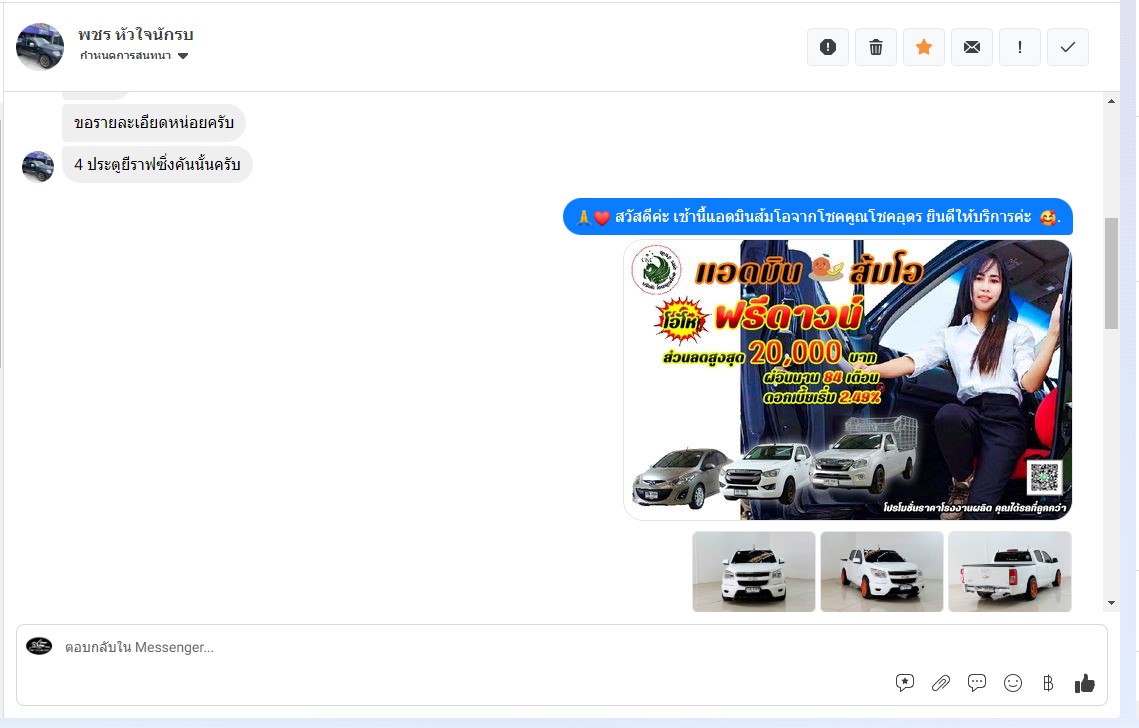Click the baht payment request icon
1139x728 pixels.
(x=1047, y=683)
